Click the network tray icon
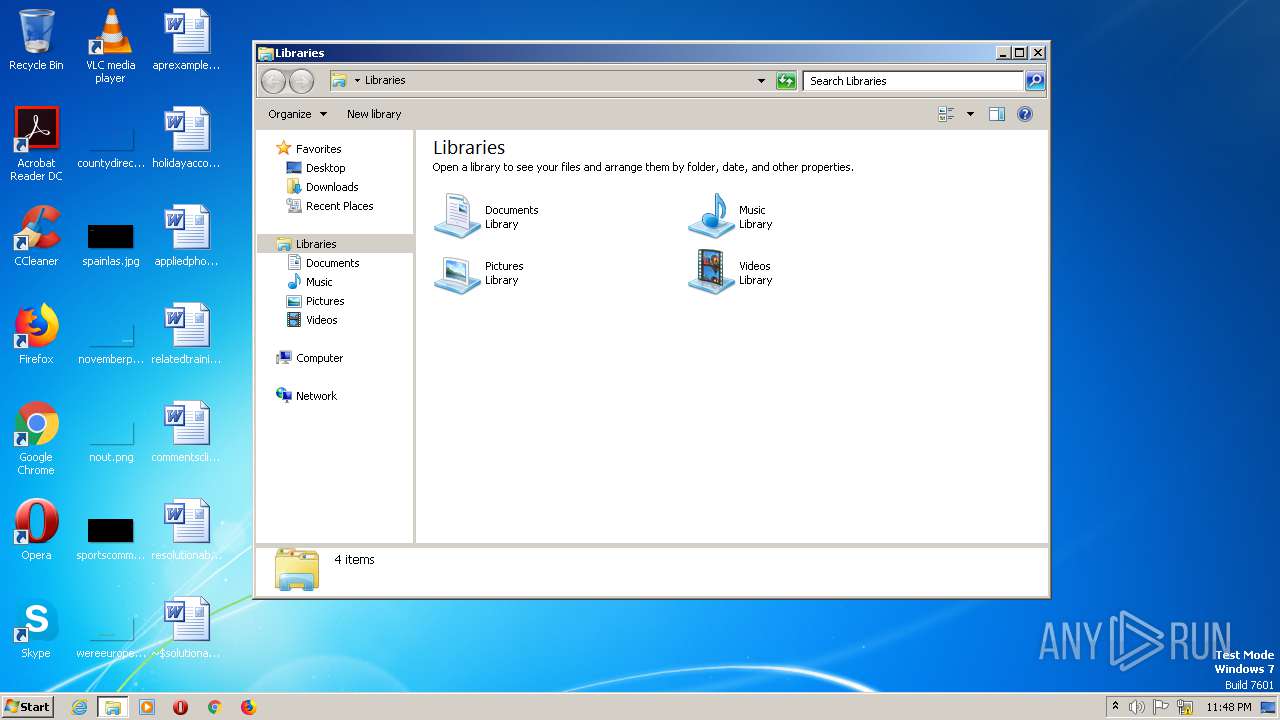The image size is (1280, 720). coord(1186,707)
